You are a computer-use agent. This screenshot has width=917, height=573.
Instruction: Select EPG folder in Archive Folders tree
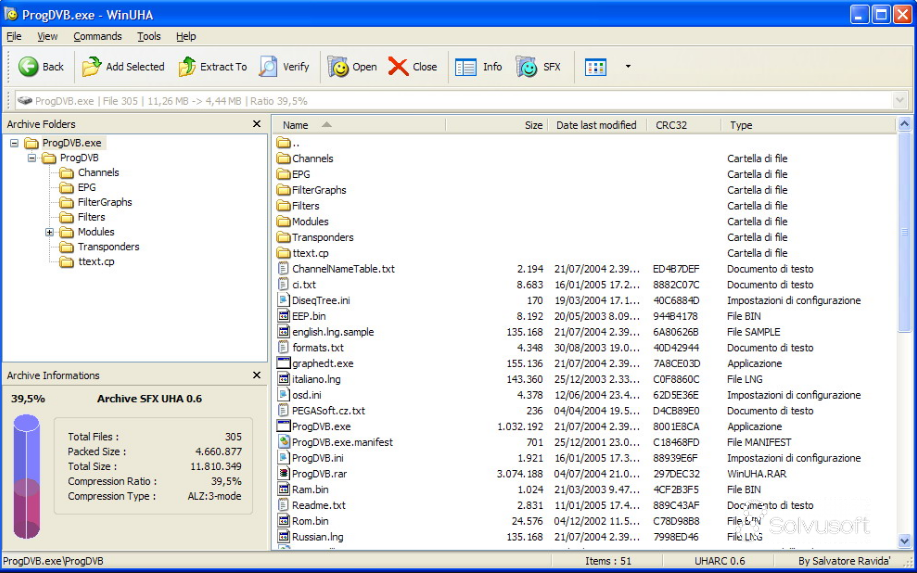click(x=87, y=187)
